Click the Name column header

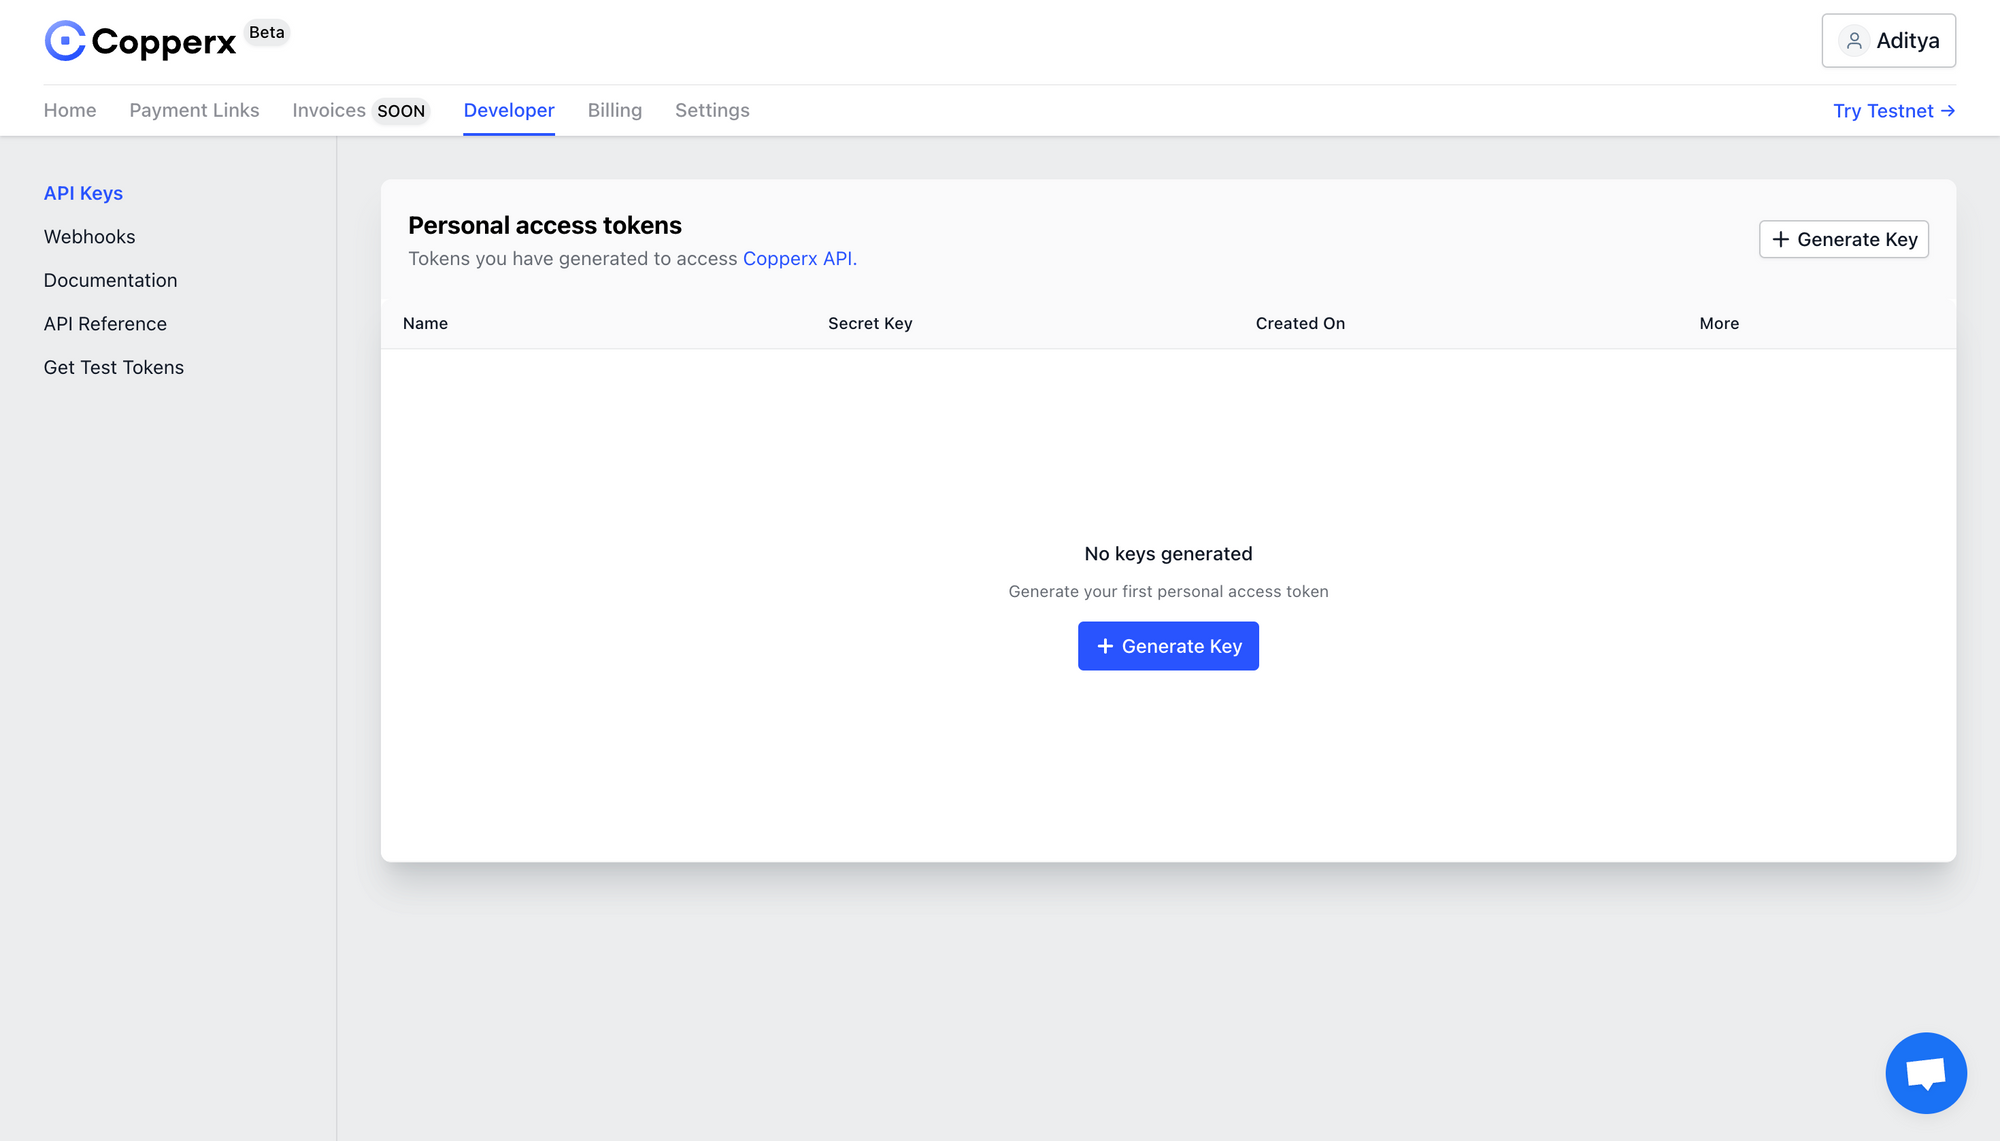[425, 323]
